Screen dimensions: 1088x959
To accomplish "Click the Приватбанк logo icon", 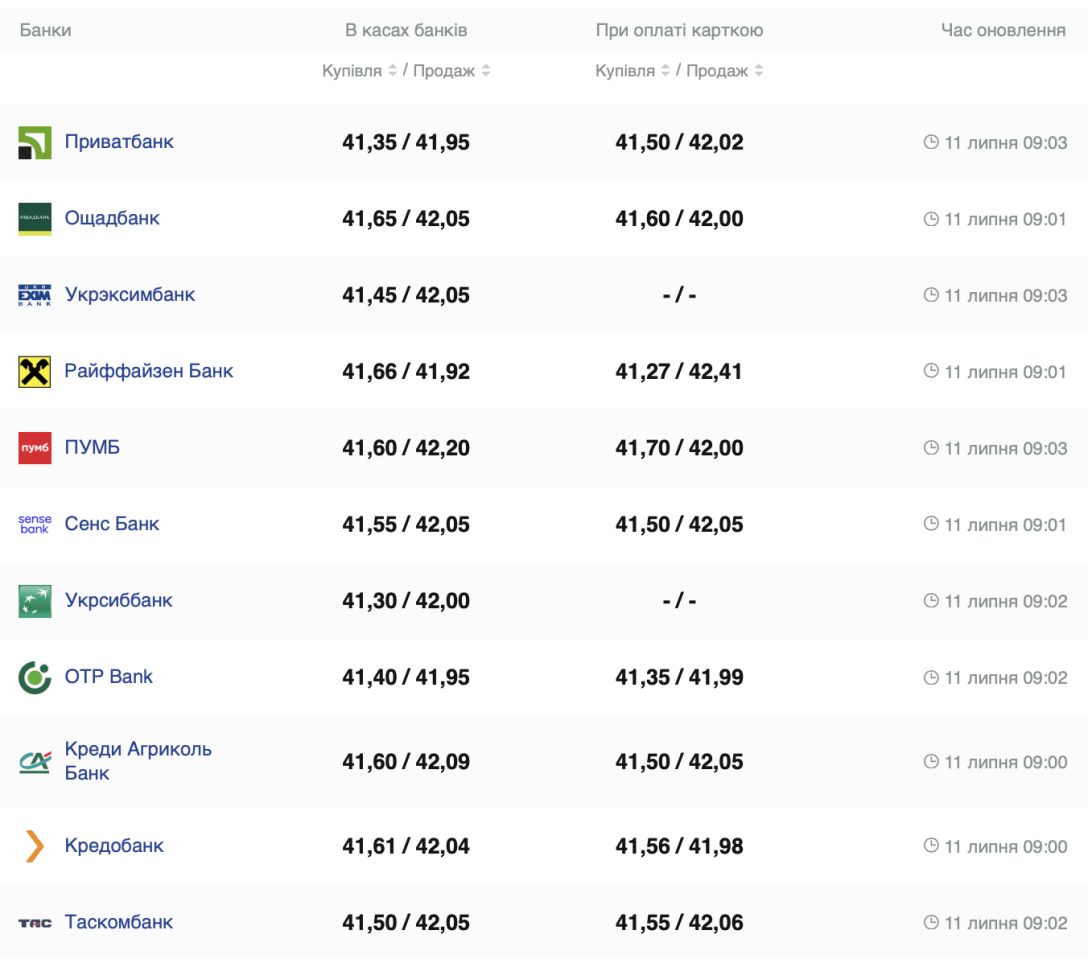I will click(35, 142).
